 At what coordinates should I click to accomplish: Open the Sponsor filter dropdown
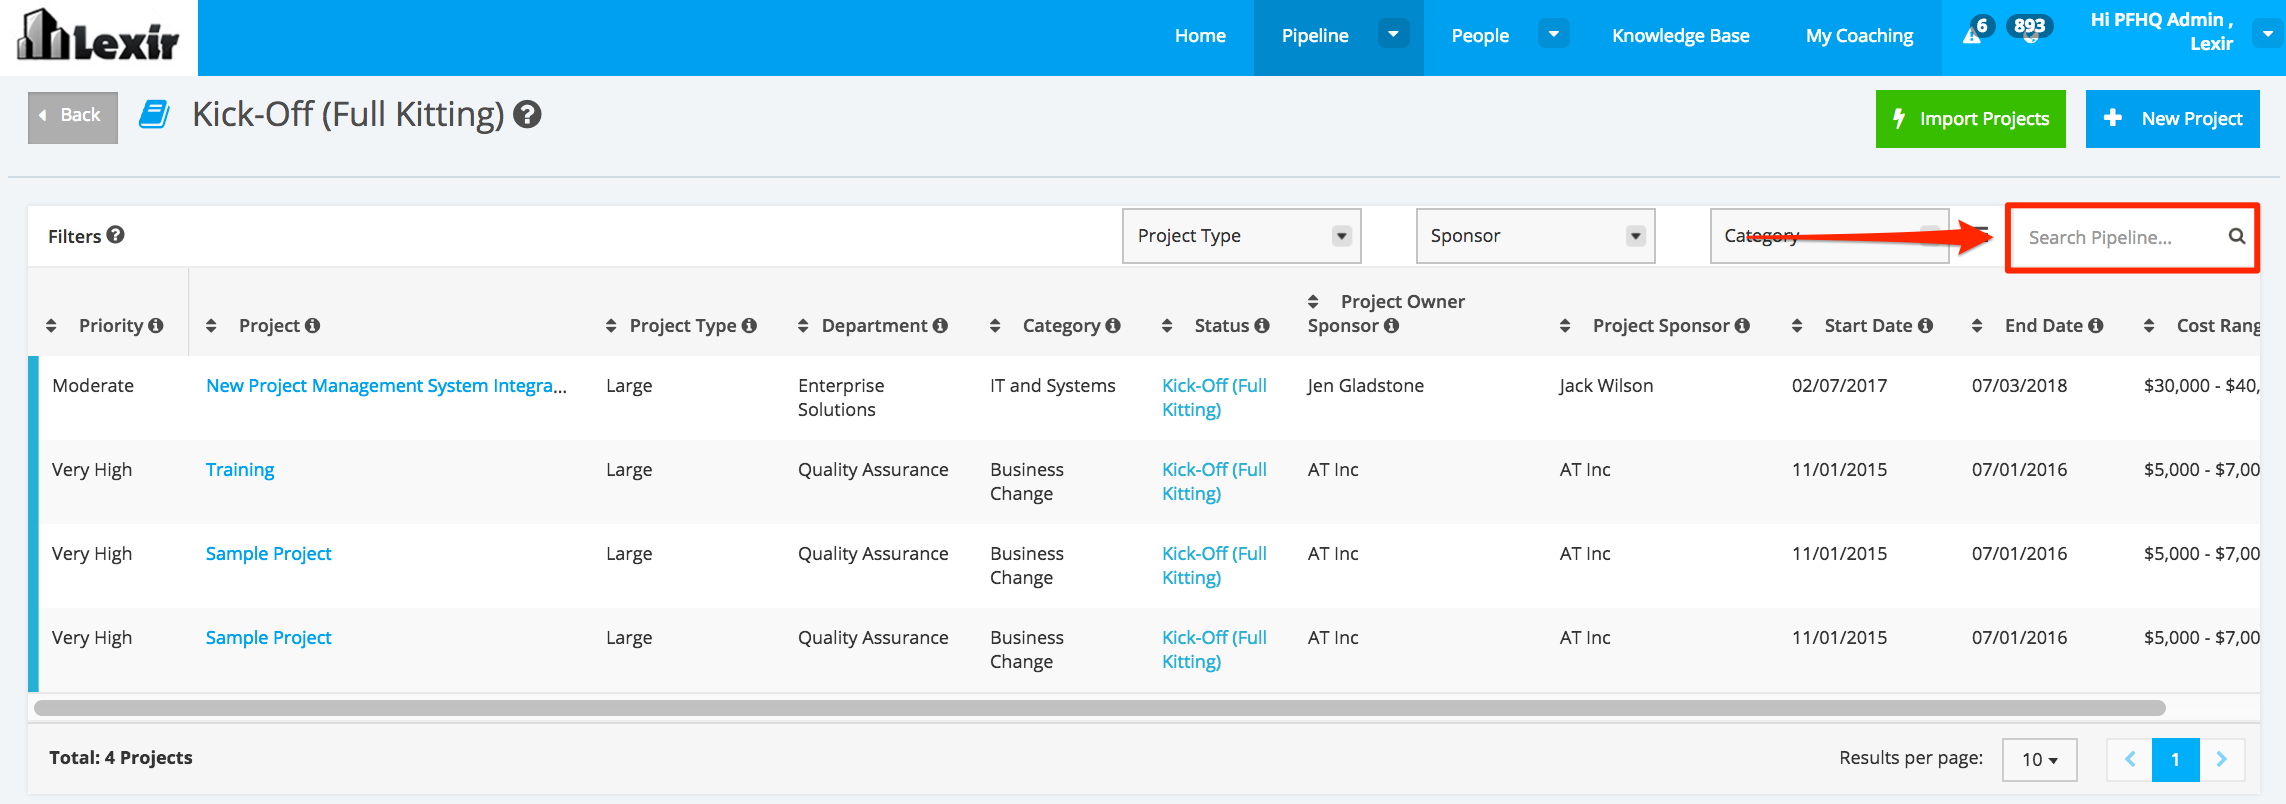(x=1535, y=236)
